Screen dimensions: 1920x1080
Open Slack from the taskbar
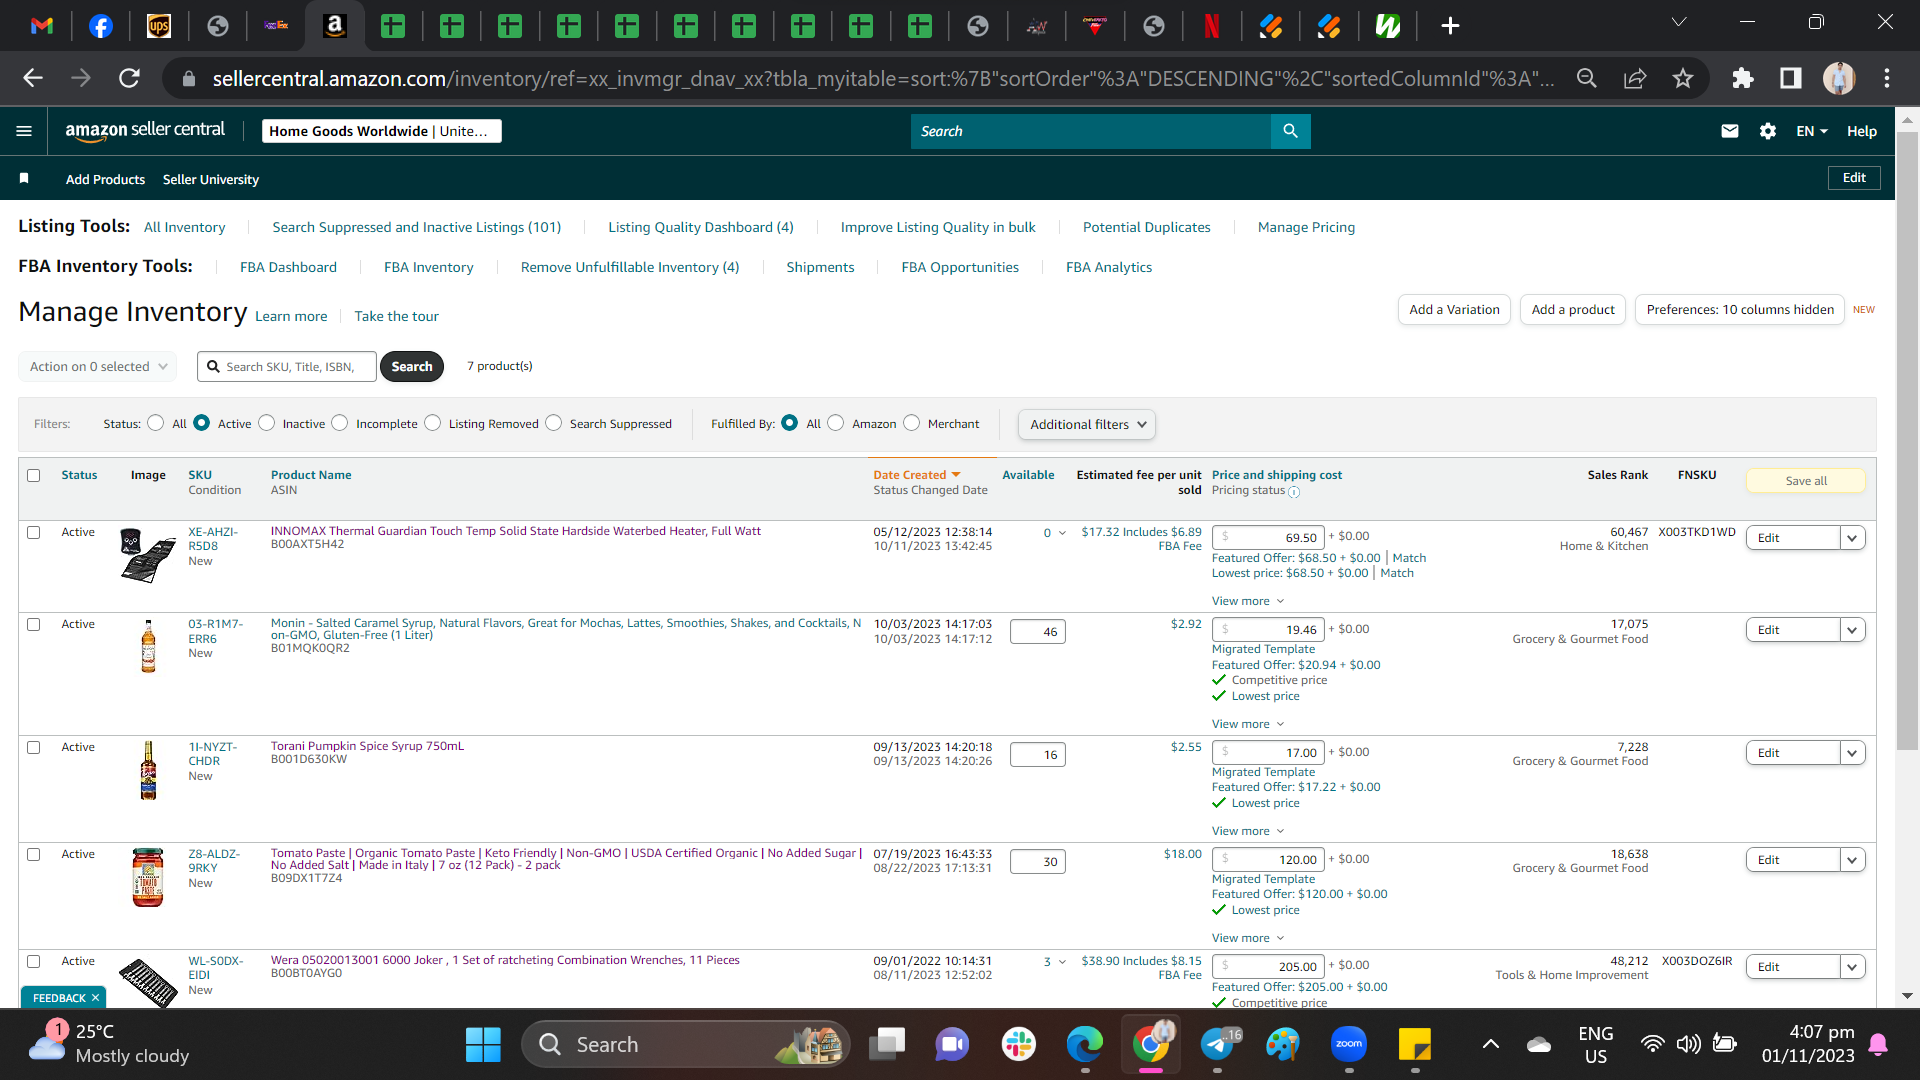click(x=1018, y=1045)
